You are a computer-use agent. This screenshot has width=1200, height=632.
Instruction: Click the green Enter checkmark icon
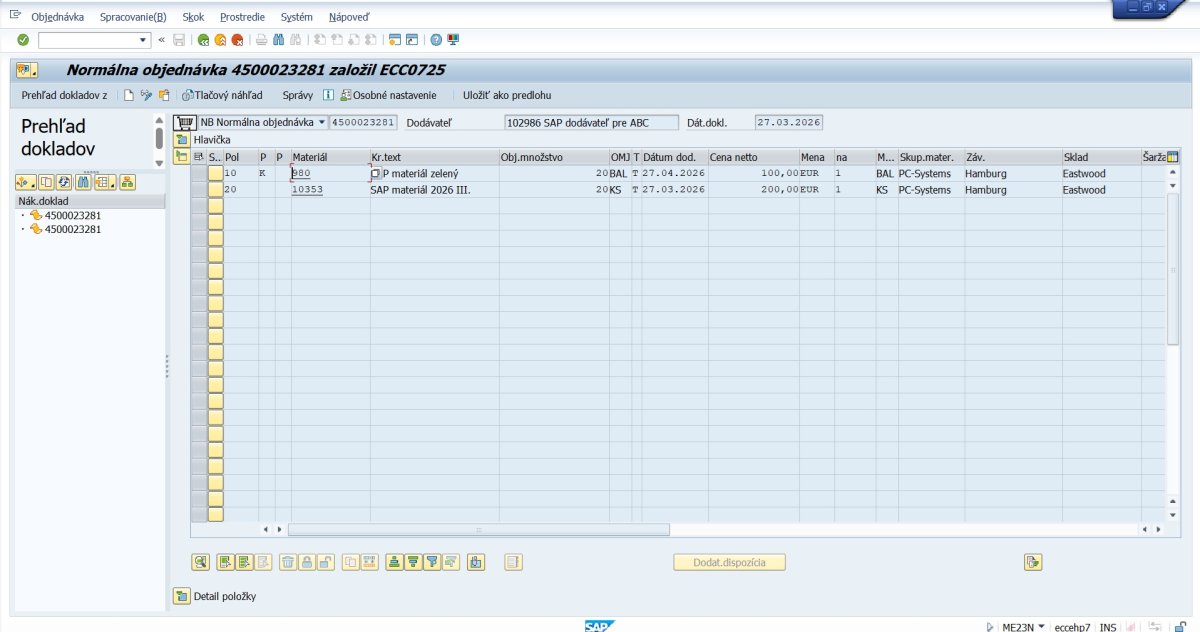[x=23, y=40]
